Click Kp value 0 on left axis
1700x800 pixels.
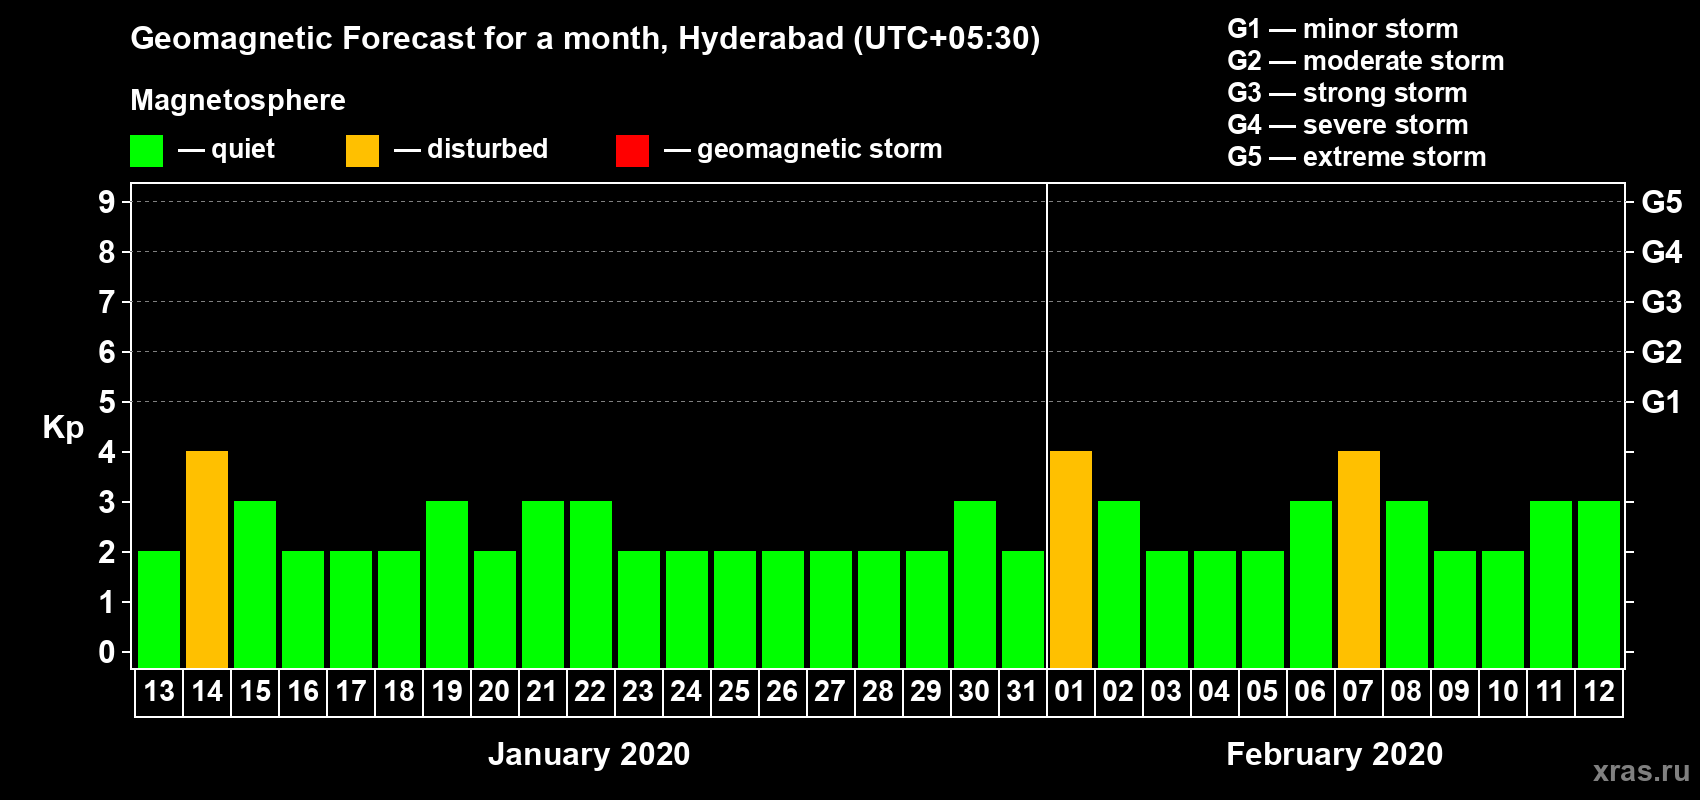[107, 652]
